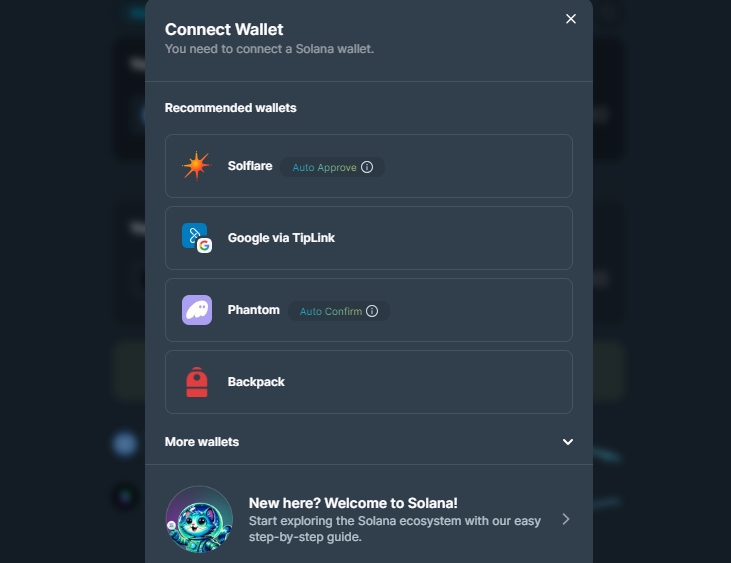The height and width of the screenshot is (563, 731).
Task: Open the Auto Confirm info icon
Action: coord(372,311)
